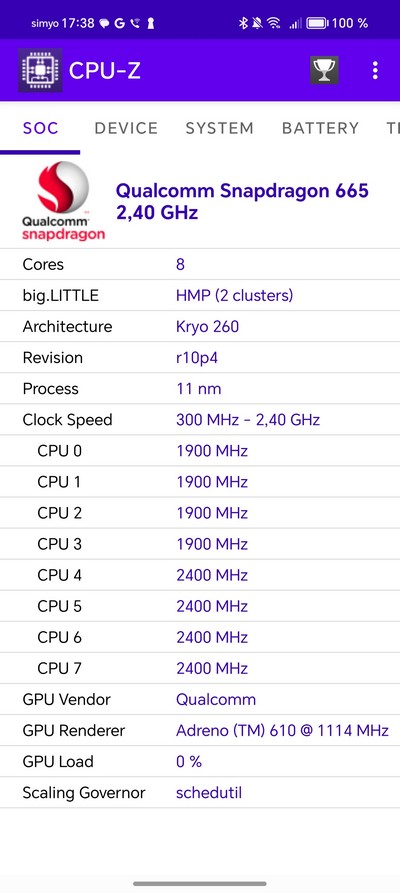Screen dimensions: 400x893
Task: Tap the bottom navigation gesture bar
Action: [200, 883]
